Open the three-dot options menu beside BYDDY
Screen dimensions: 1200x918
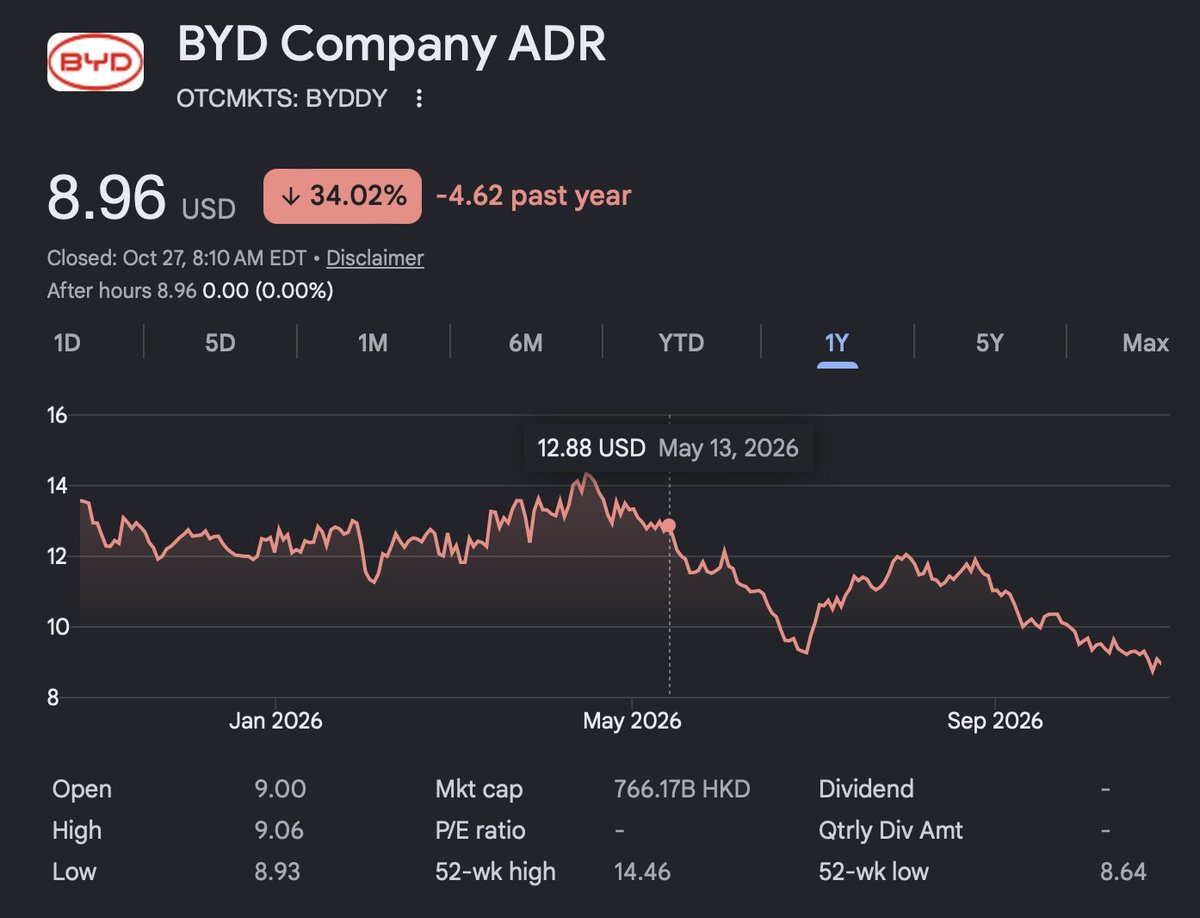coord(419,99)
